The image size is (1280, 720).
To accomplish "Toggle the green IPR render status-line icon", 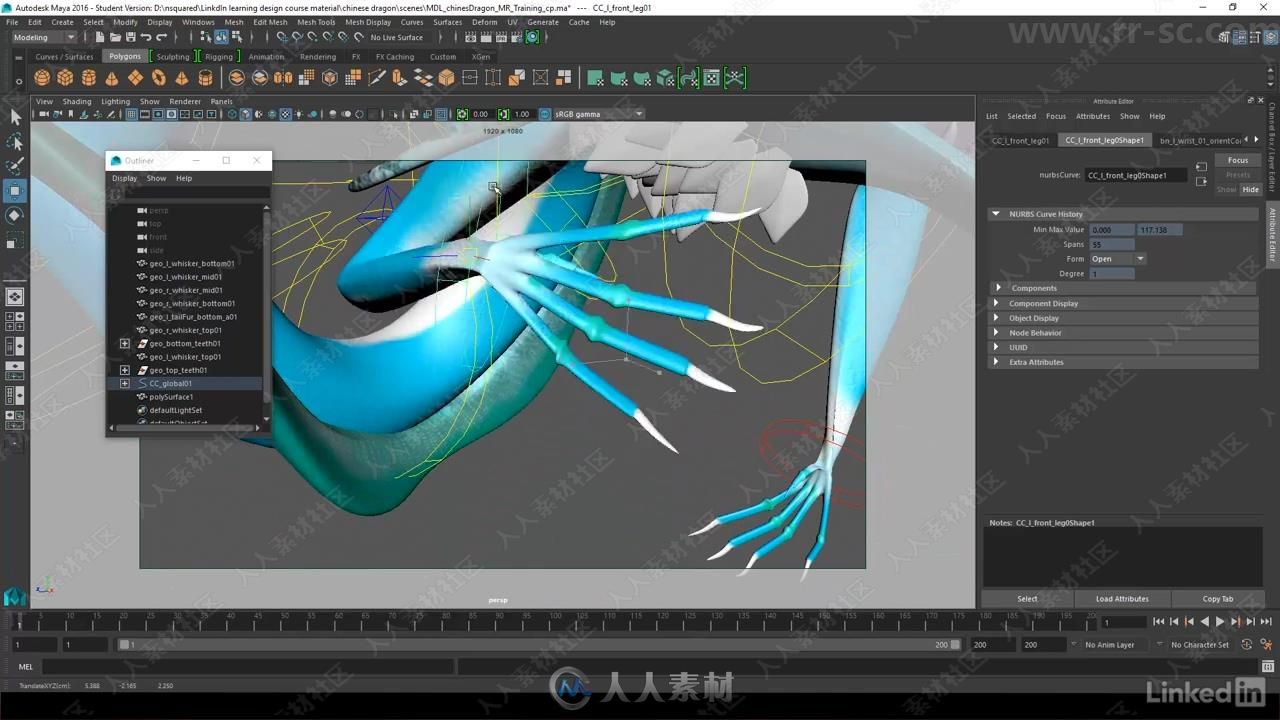I will [532, 37].
